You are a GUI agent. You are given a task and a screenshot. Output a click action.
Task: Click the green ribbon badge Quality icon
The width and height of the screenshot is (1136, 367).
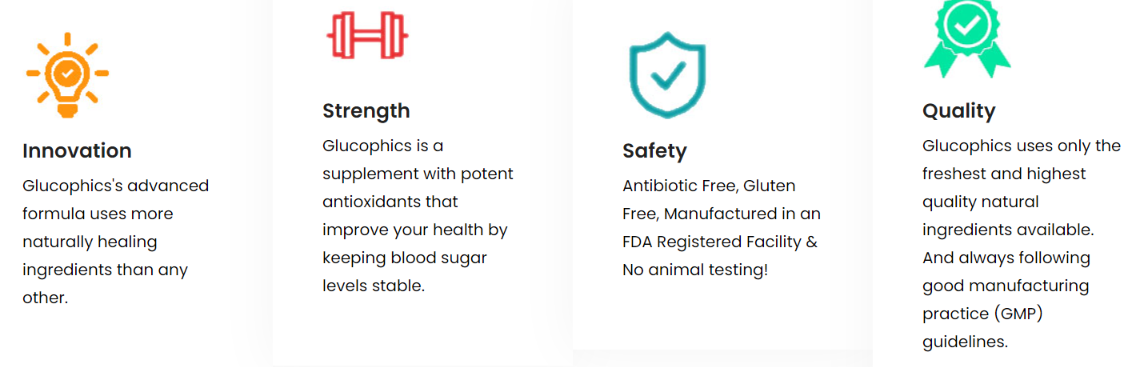(966, 38)
